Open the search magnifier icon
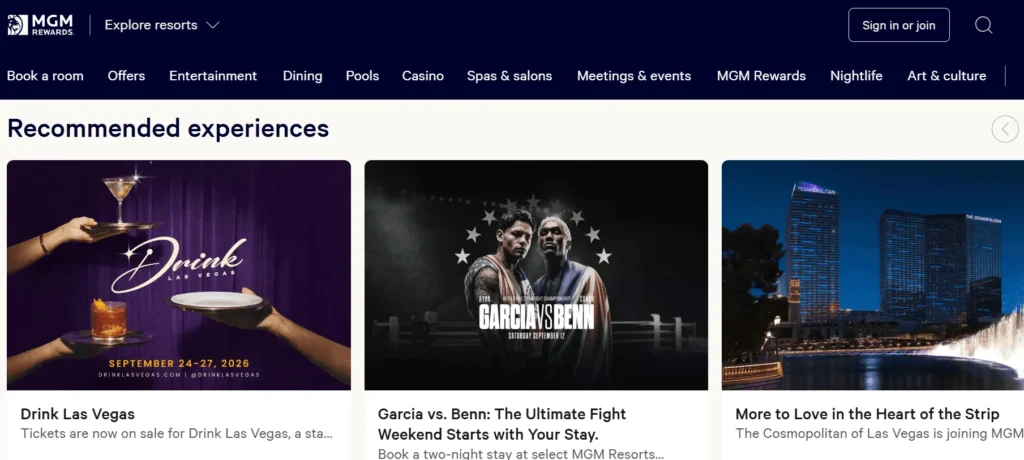1024x460 pixels. pos(984,25)
